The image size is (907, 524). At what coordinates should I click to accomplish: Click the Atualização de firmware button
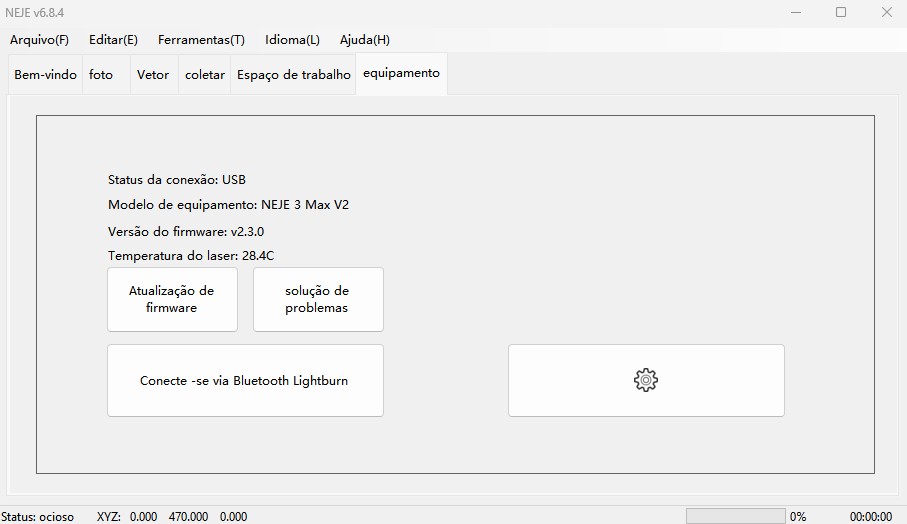(172, 299)
